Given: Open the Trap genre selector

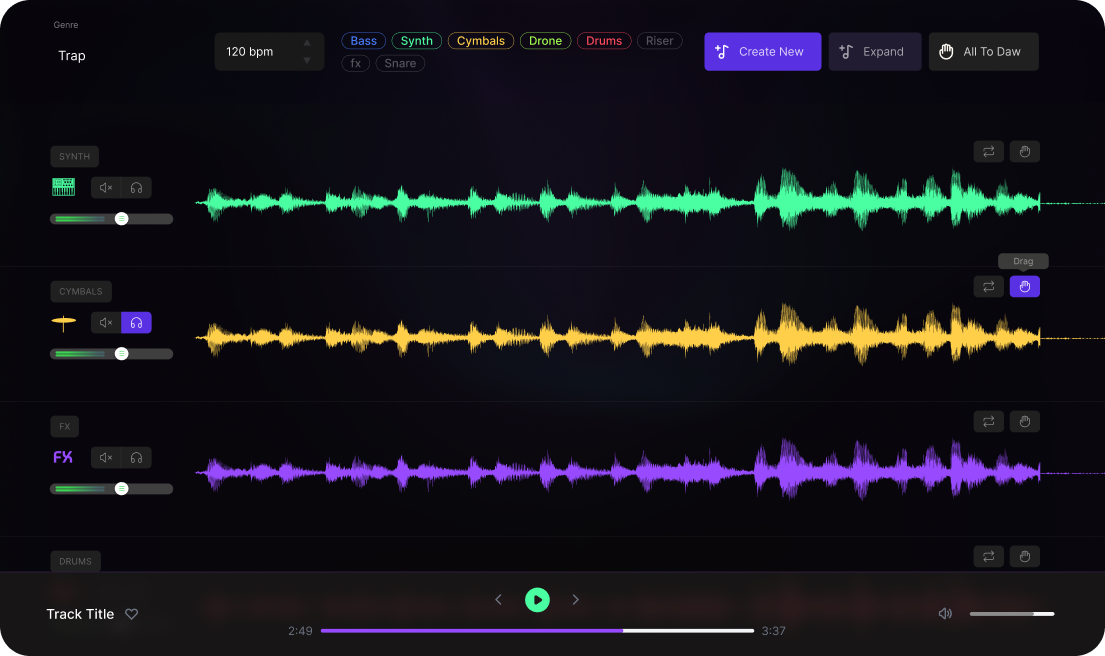Looking at the screenshot, I should 72,56.
